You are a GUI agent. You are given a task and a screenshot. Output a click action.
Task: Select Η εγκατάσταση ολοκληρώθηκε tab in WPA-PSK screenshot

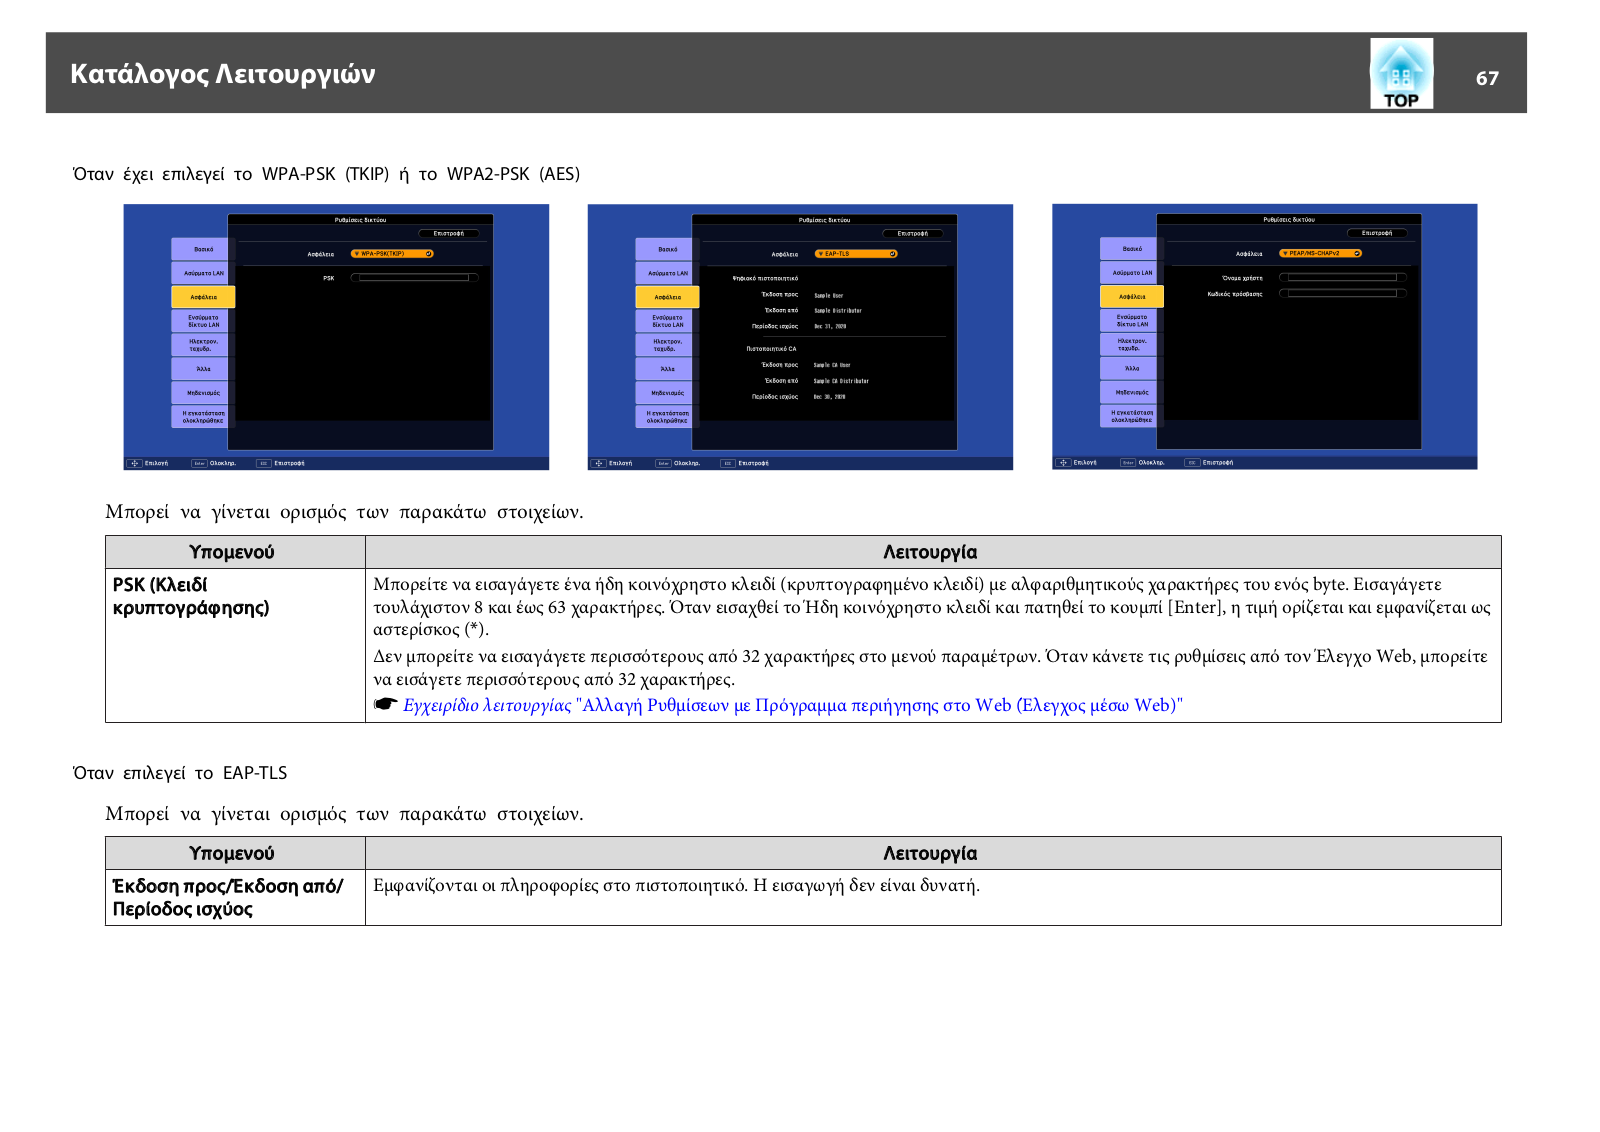pos(203,417)
